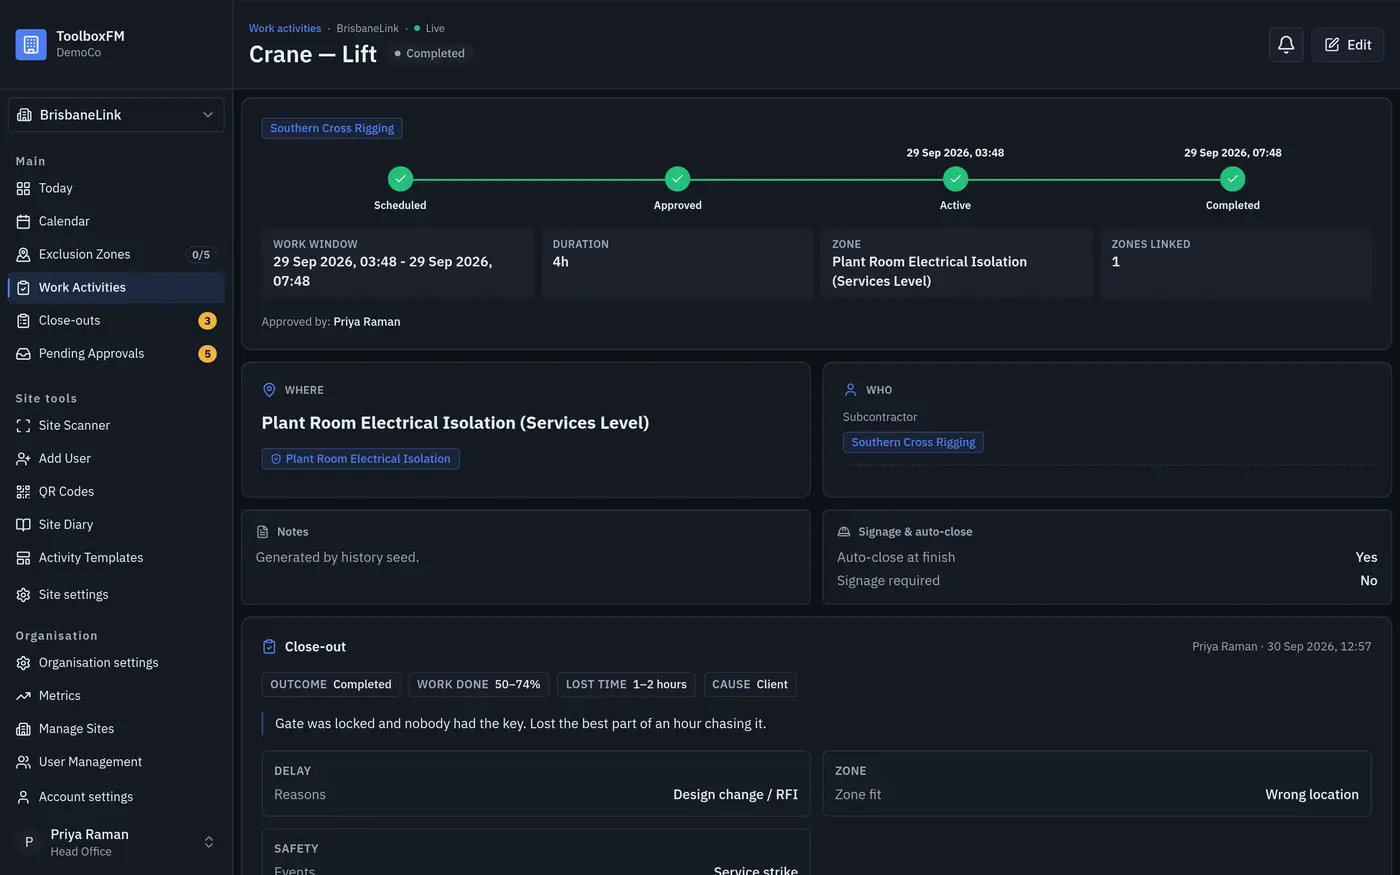Click the Scheduled step marker on timeline
Screen dimensions: 1400x875
click(x=400, y=179)
